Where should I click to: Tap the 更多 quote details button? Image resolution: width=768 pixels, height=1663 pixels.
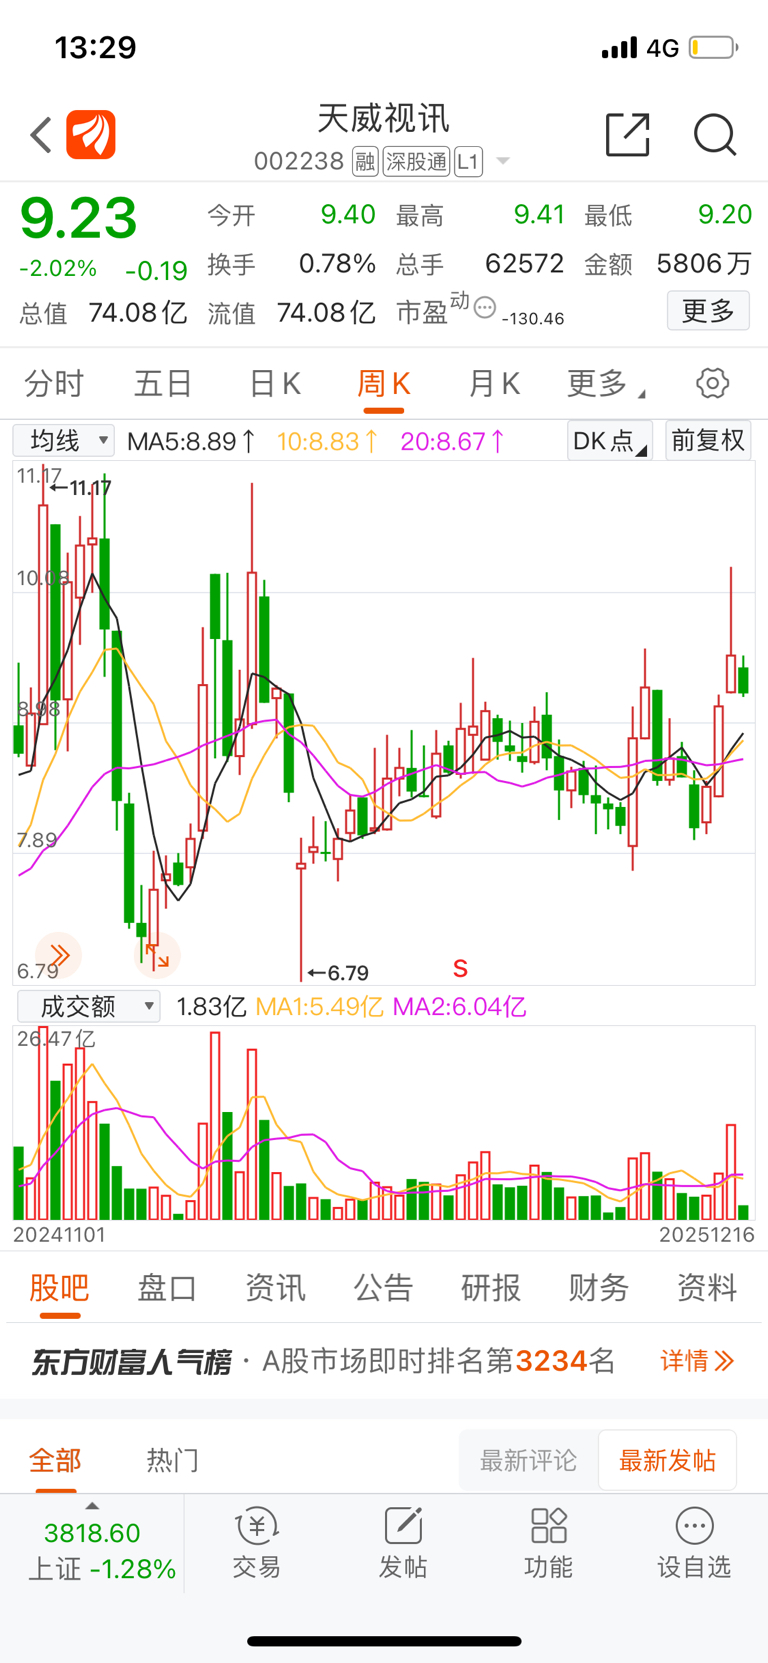[x=708, y=311]
